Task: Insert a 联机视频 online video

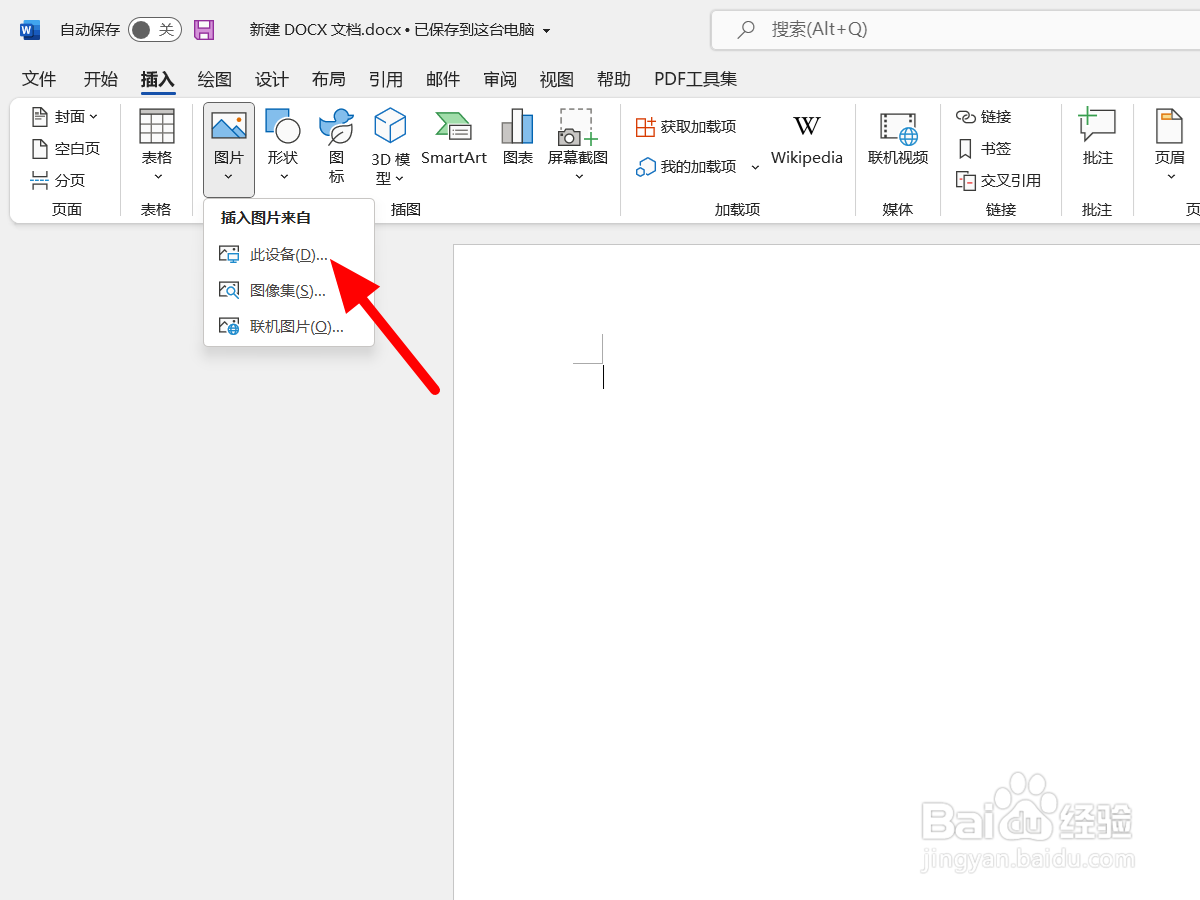Action: 898,139
